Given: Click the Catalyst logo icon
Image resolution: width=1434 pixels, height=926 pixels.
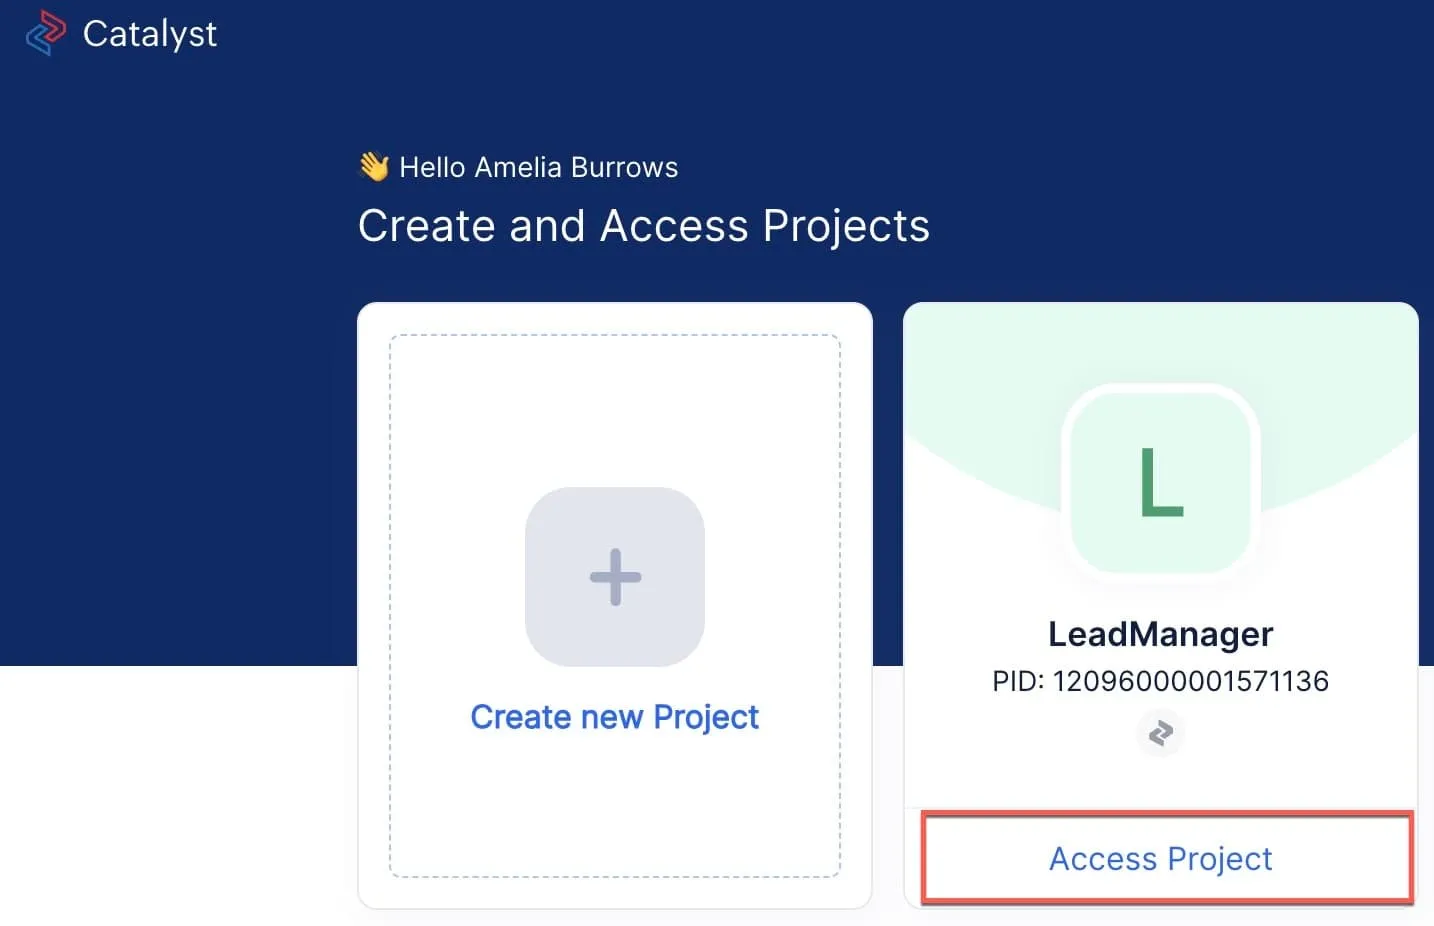Looking at the screenshot, I should (45, 33).
